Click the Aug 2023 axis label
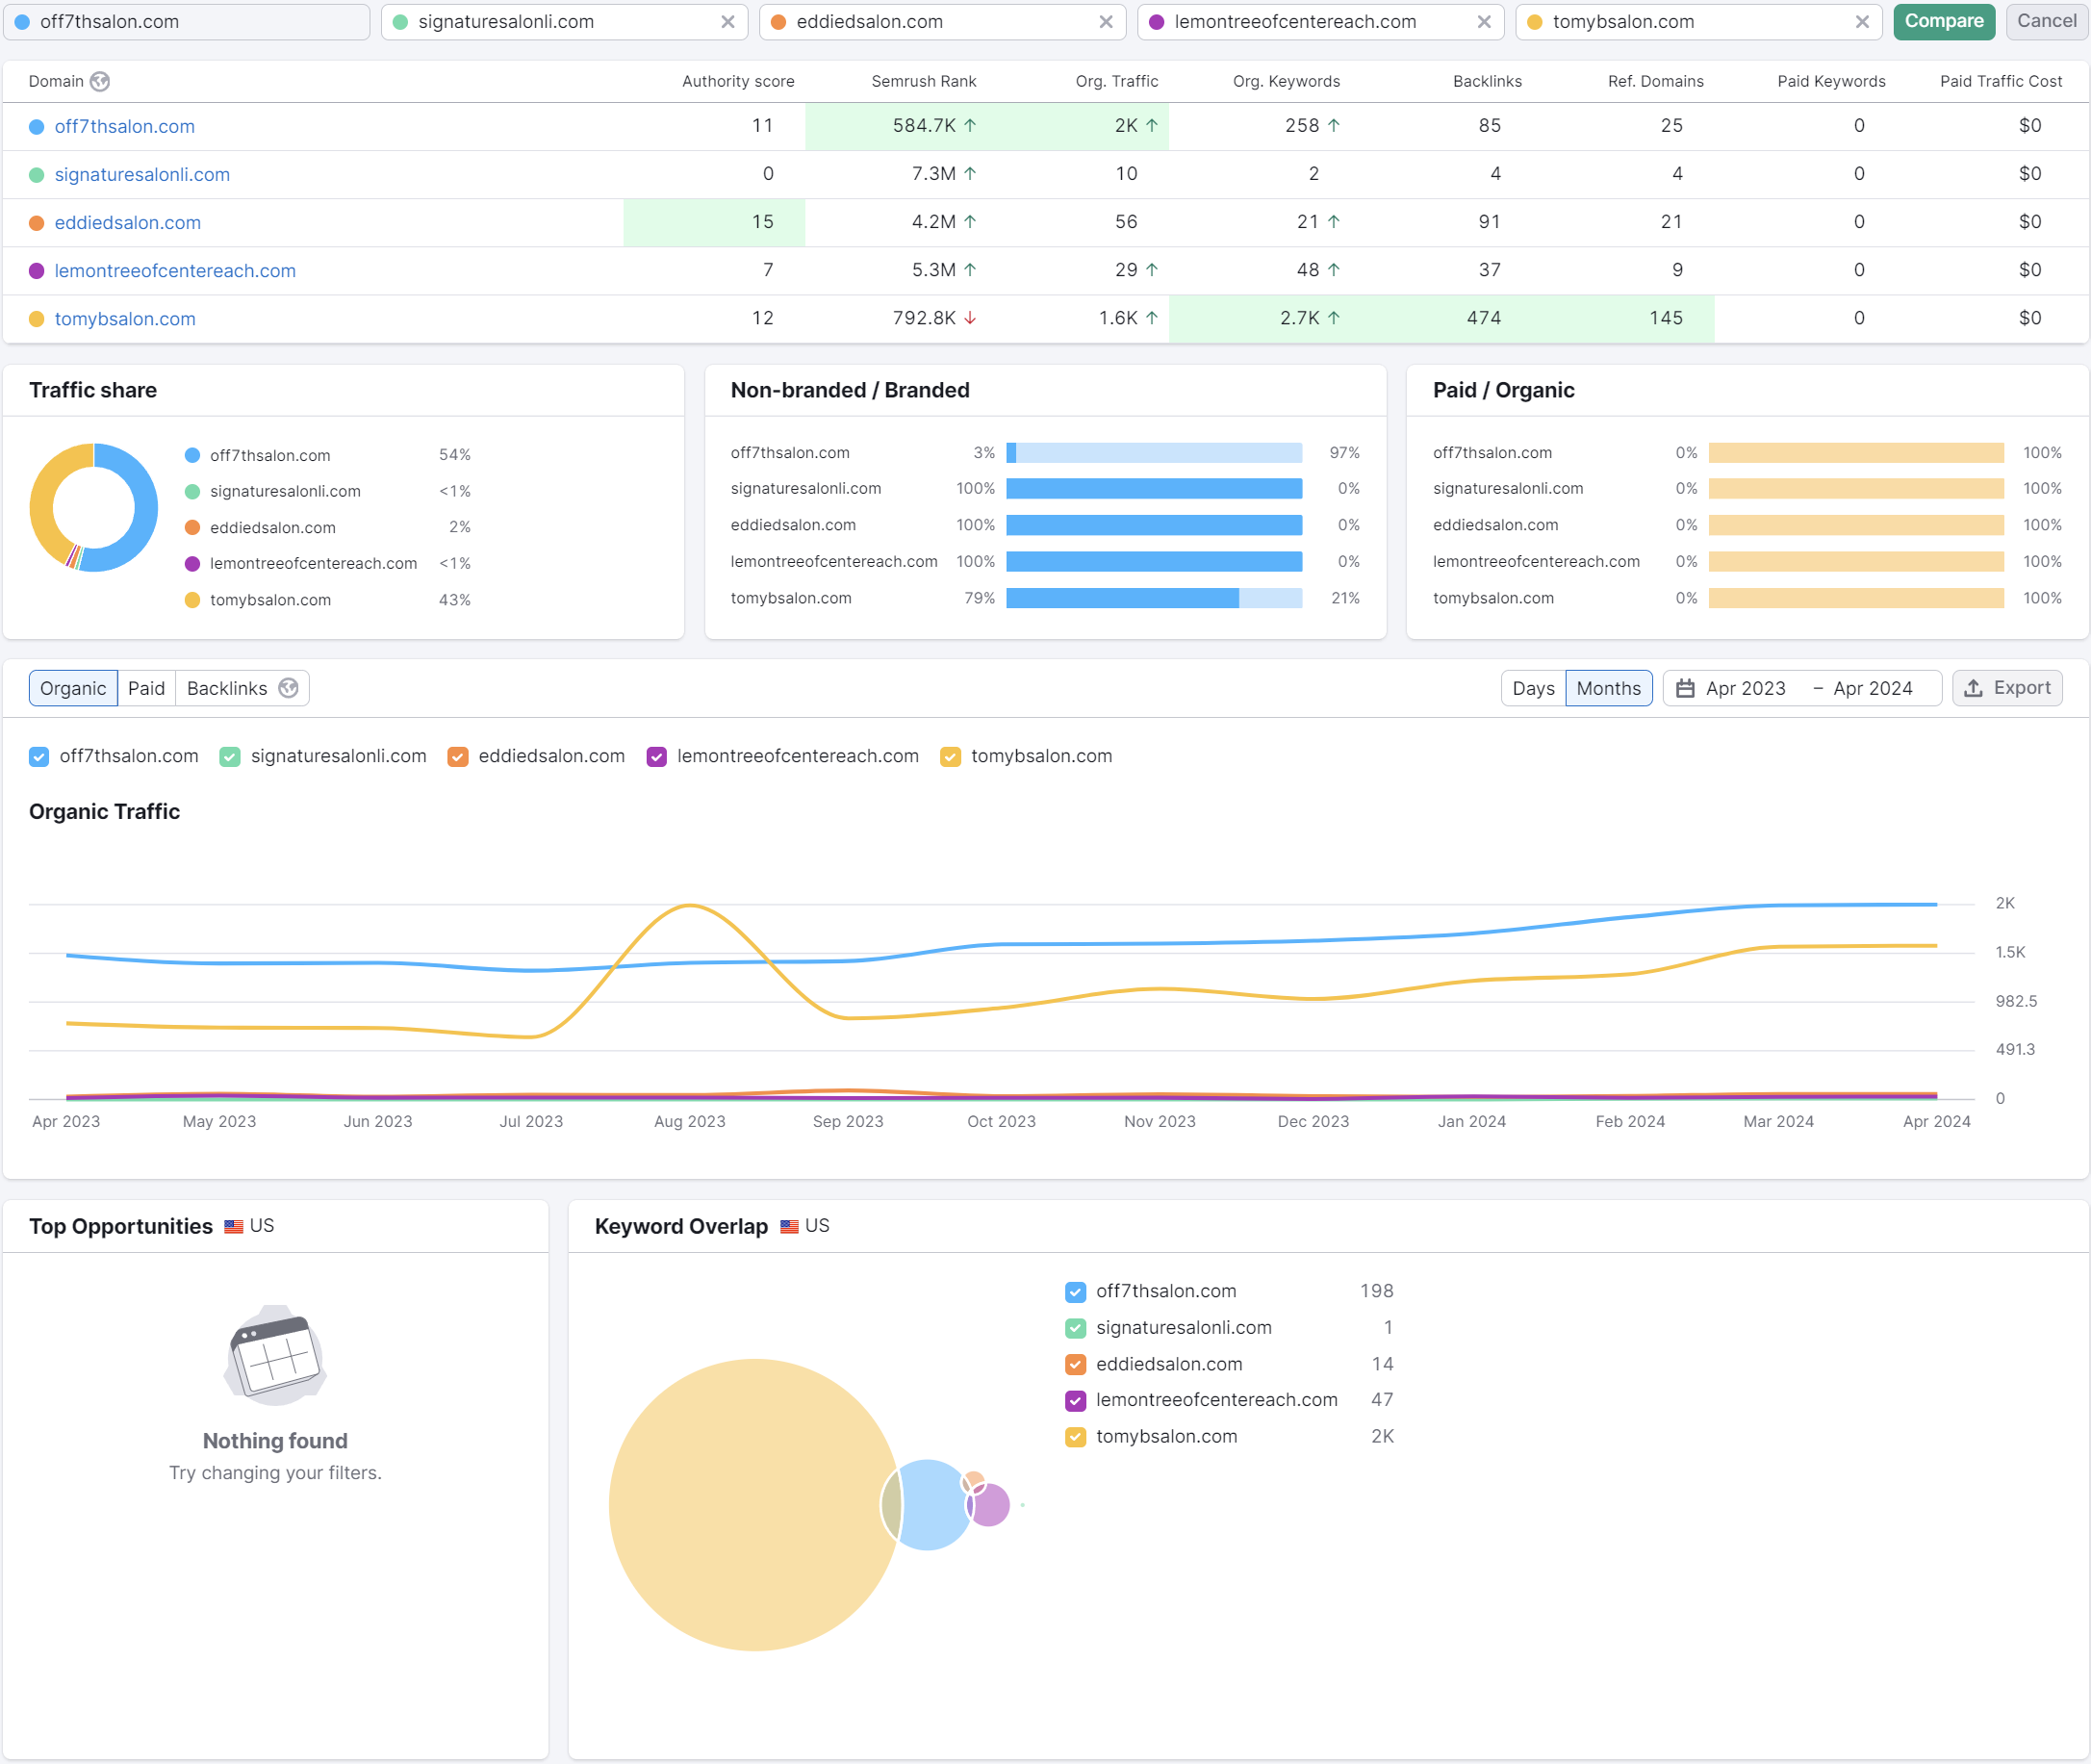This screenshot has height=1764, width=2091. (690, 1122)
